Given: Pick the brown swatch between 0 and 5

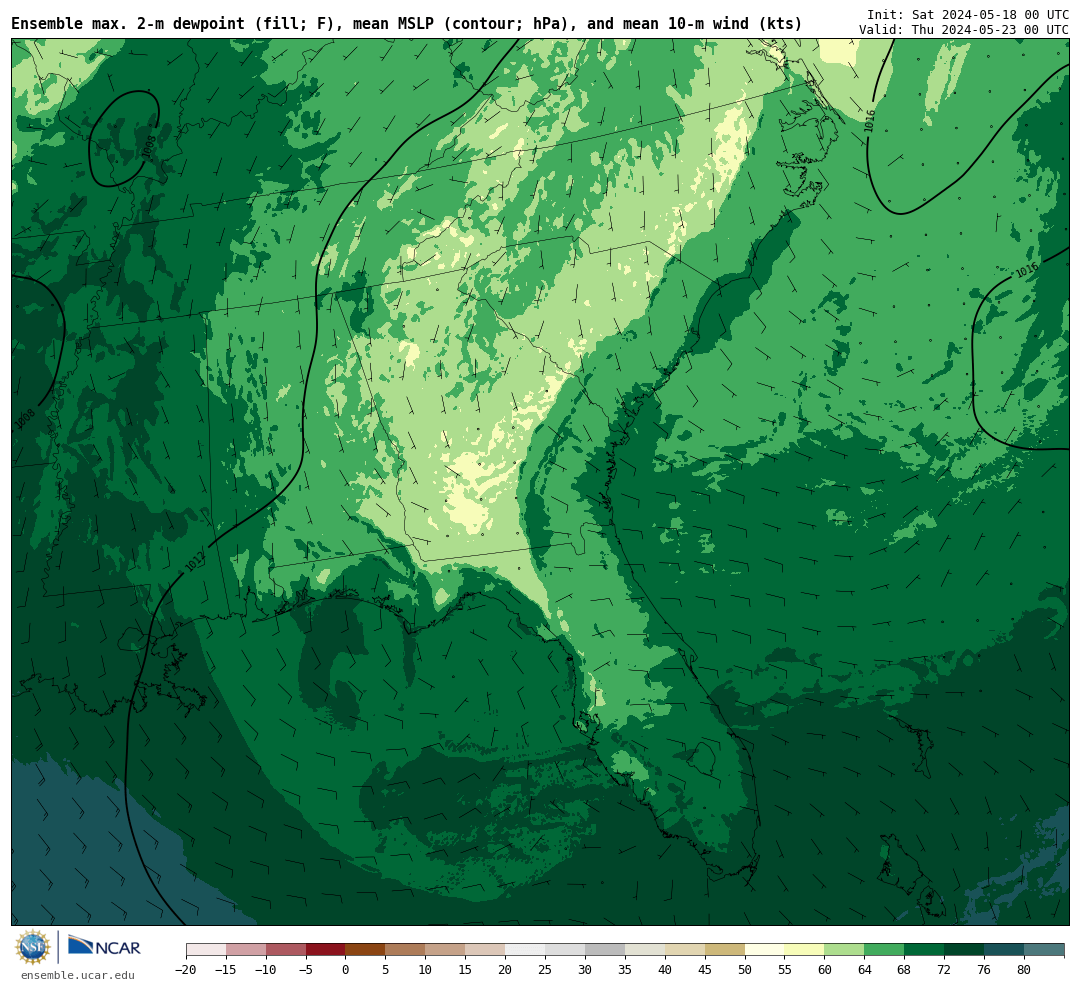Looking at the screenshot, I should pyautogui.click(x=365, y=950).
